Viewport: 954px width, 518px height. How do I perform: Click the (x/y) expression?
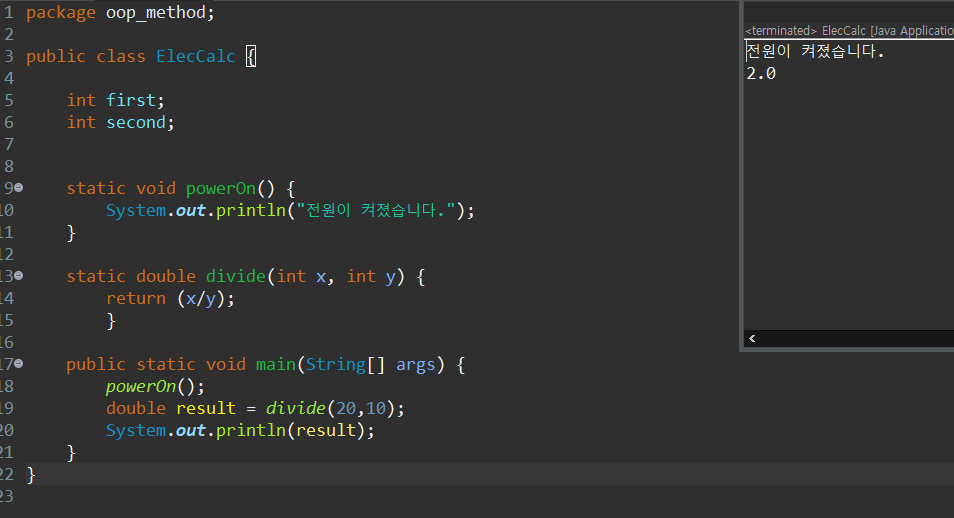200,298
